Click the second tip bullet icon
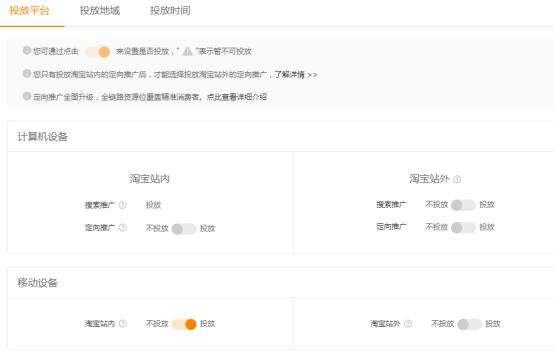Viewport: 554px width, 360px height. tap(26, 73)
